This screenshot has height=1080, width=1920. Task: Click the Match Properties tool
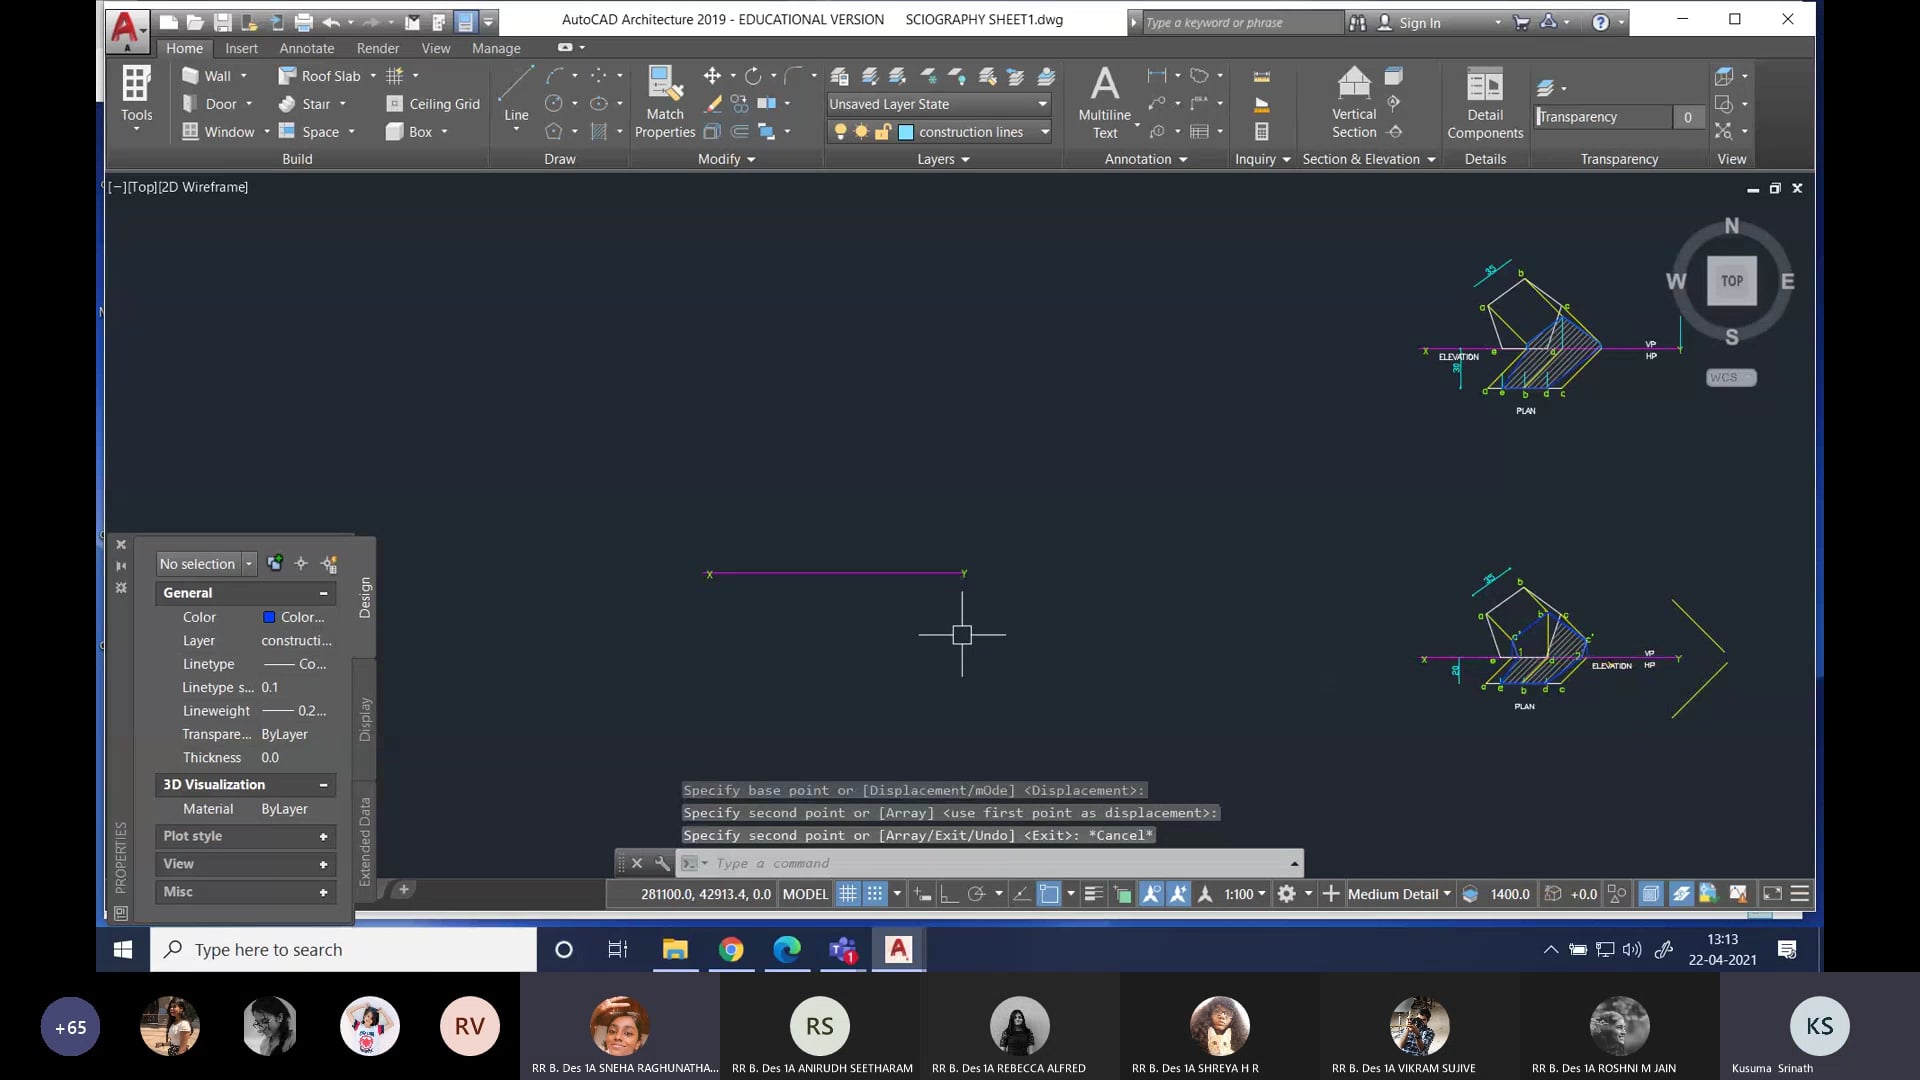pyautogui.click(x=664, y=95)
